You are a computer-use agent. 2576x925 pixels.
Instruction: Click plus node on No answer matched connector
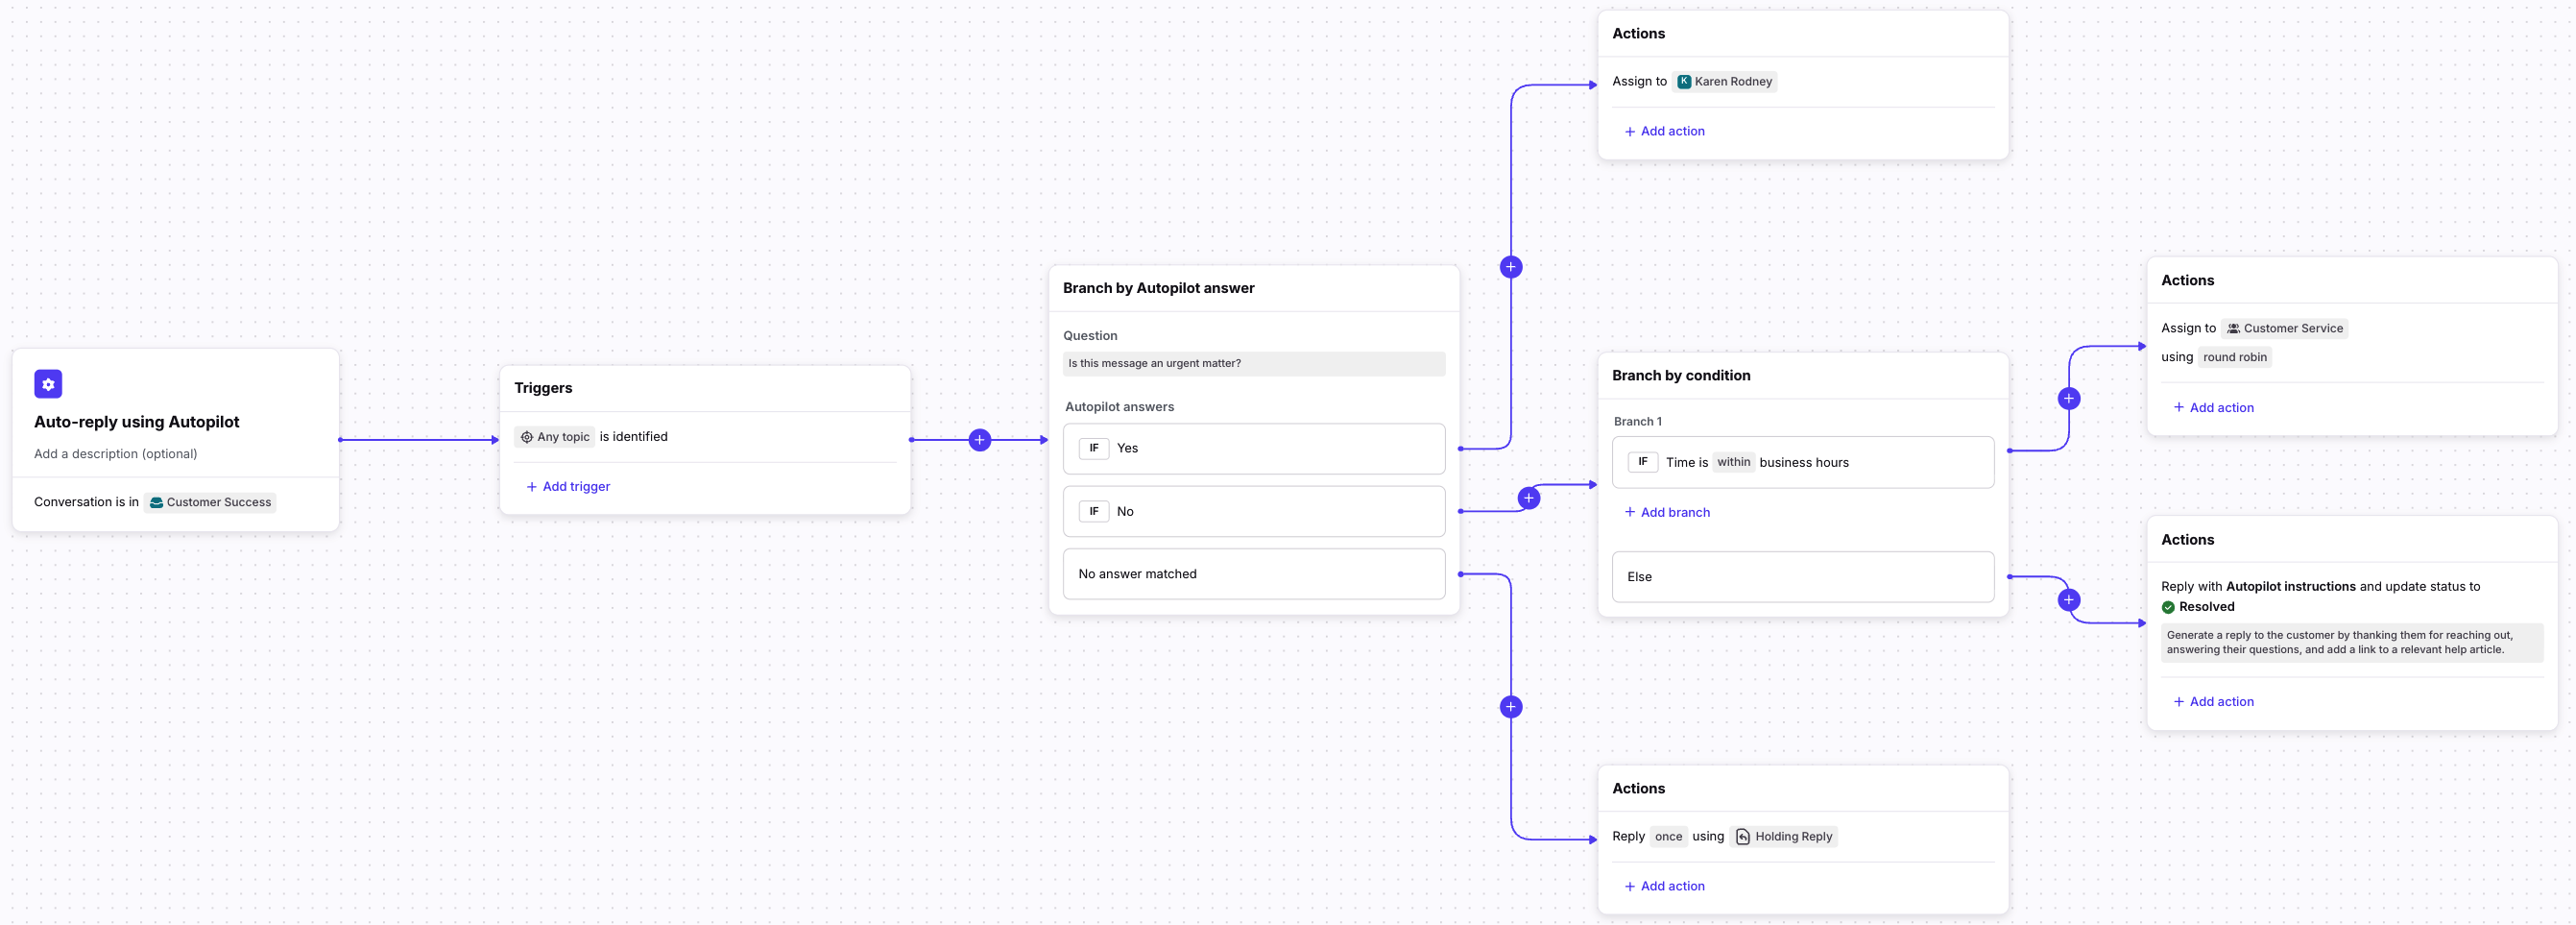[x=1510, y=707]
